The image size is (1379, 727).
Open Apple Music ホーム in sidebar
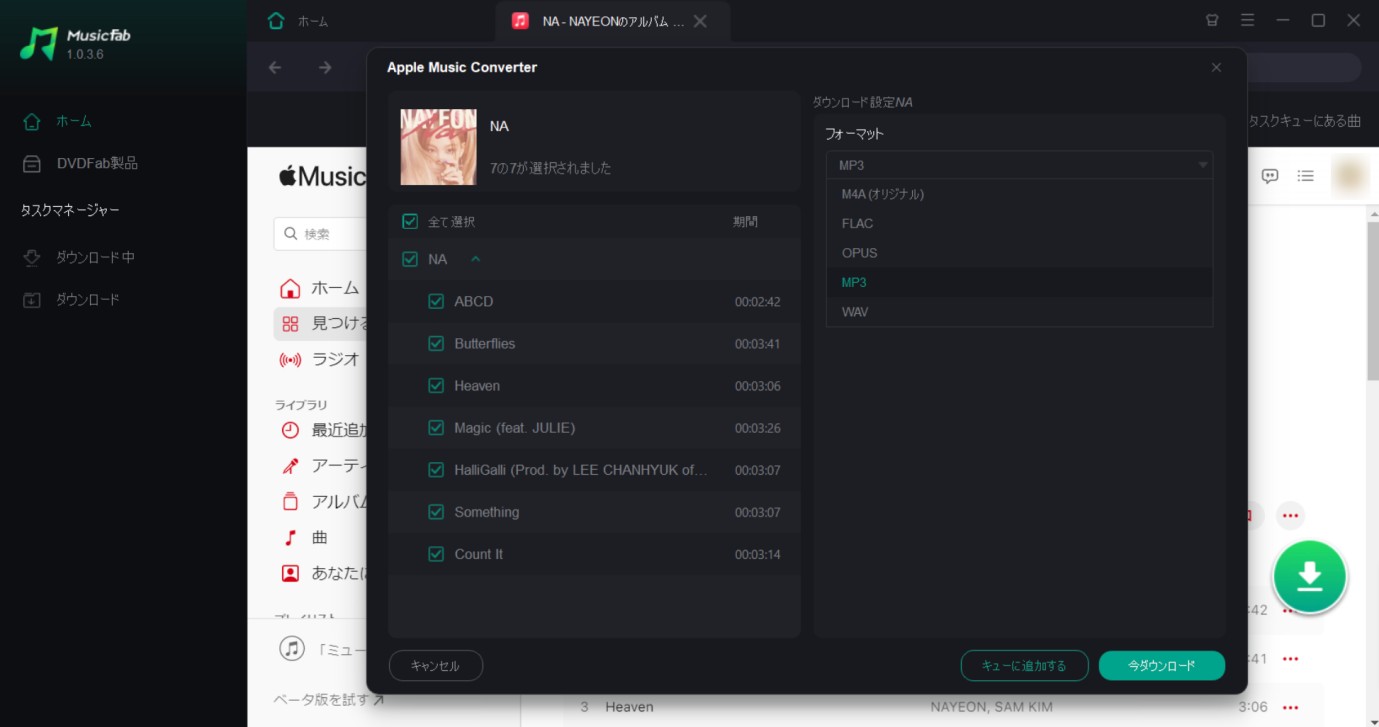[x=320, y=288]
